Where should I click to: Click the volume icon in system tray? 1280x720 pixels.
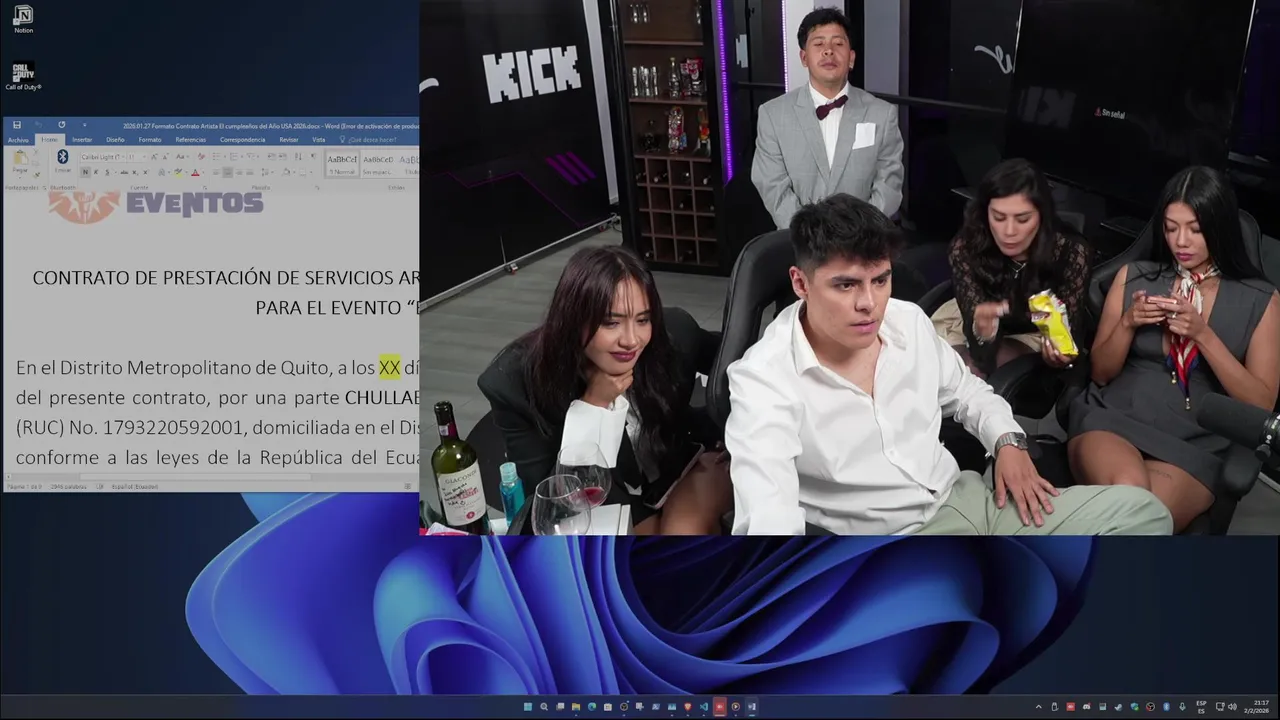1233,707
